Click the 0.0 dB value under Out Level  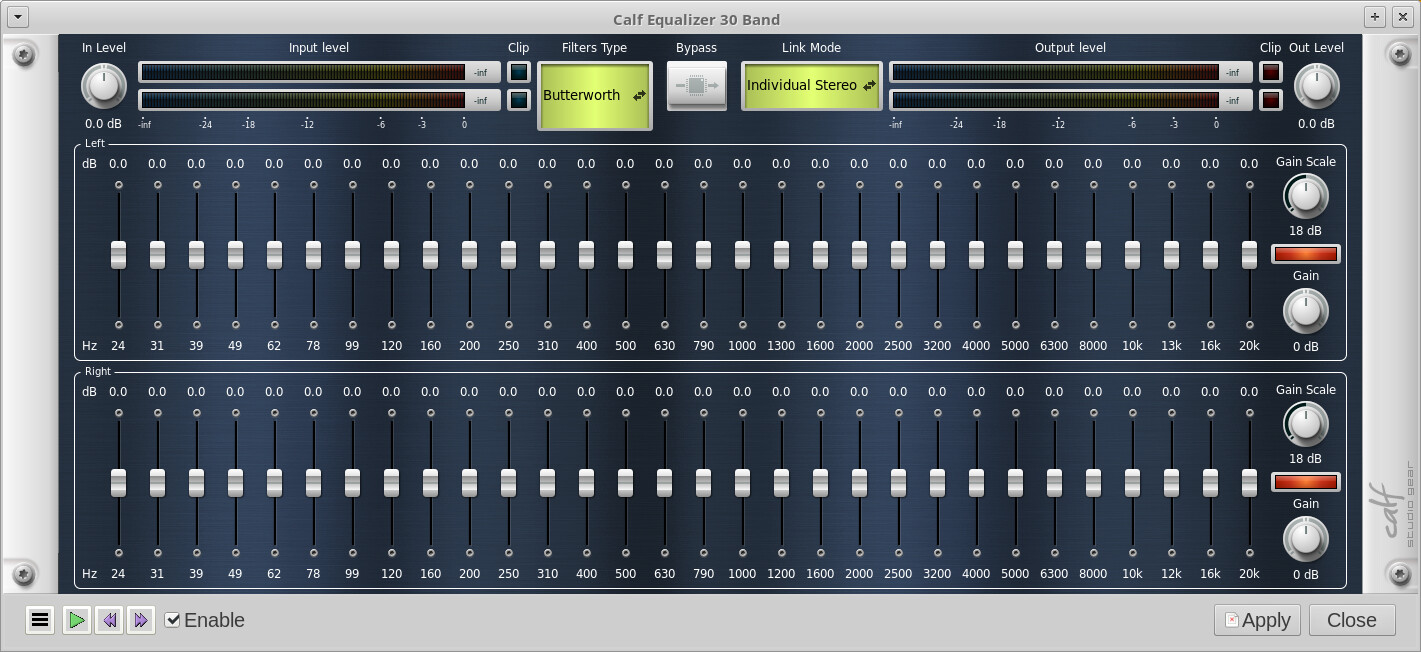tap(1316, 124)
